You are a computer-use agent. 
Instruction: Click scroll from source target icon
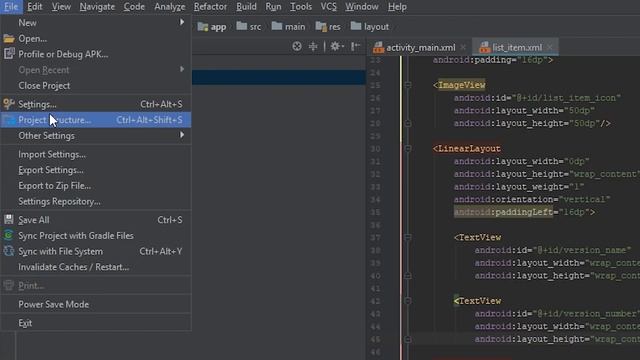[x=297, y=47]
